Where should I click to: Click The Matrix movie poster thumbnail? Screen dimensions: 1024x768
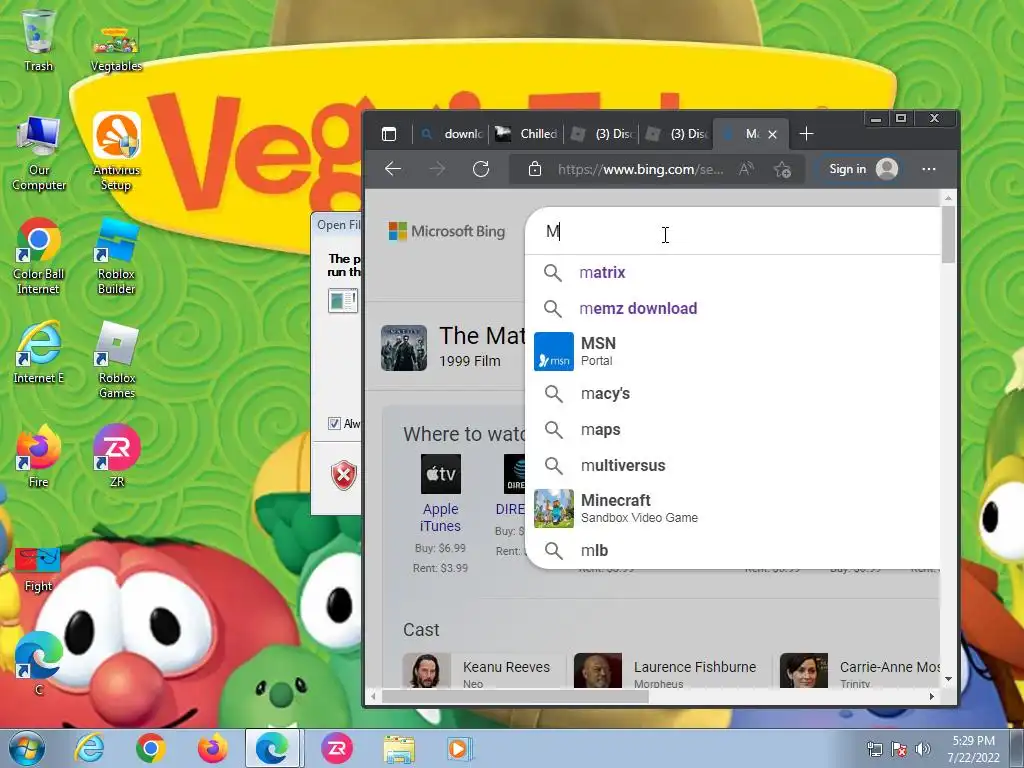point(404,348)
